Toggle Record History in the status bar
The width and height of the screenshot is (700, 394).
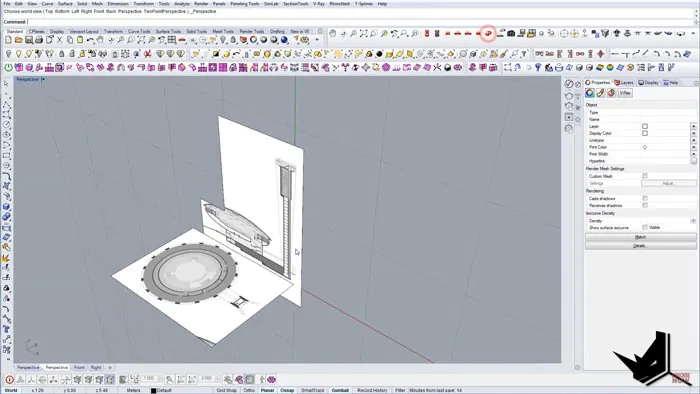pos(372,390)
